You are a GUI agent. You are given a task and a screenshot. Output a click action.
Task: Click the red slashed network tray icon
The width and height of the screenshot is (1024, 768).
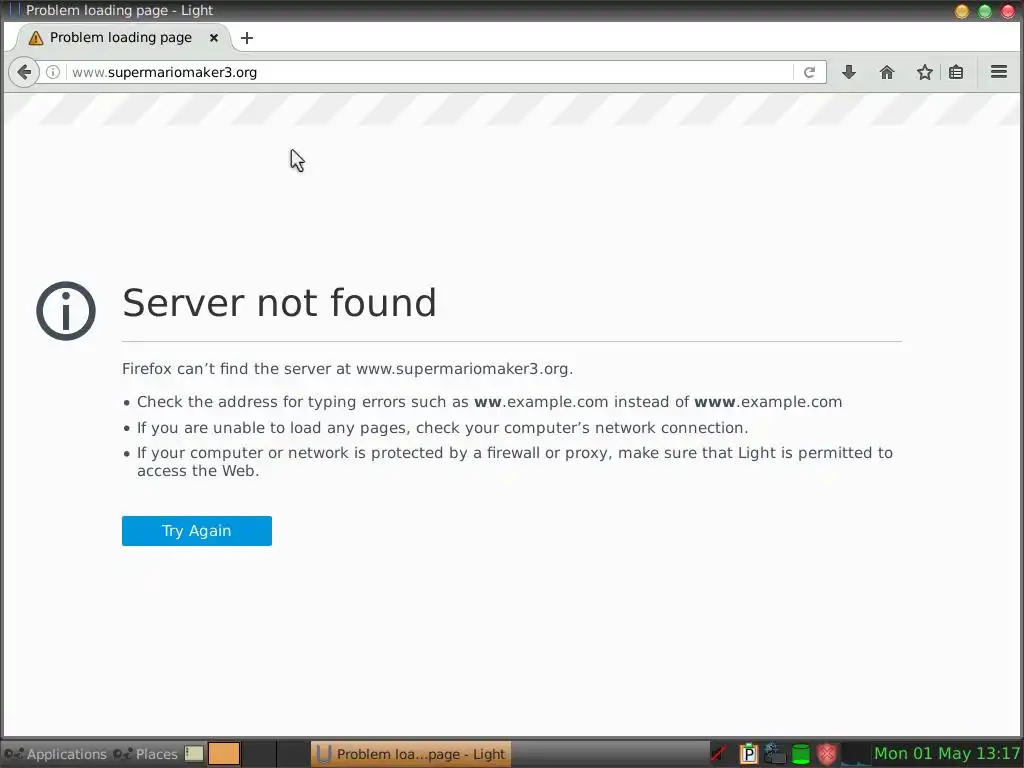click(720, 754)
